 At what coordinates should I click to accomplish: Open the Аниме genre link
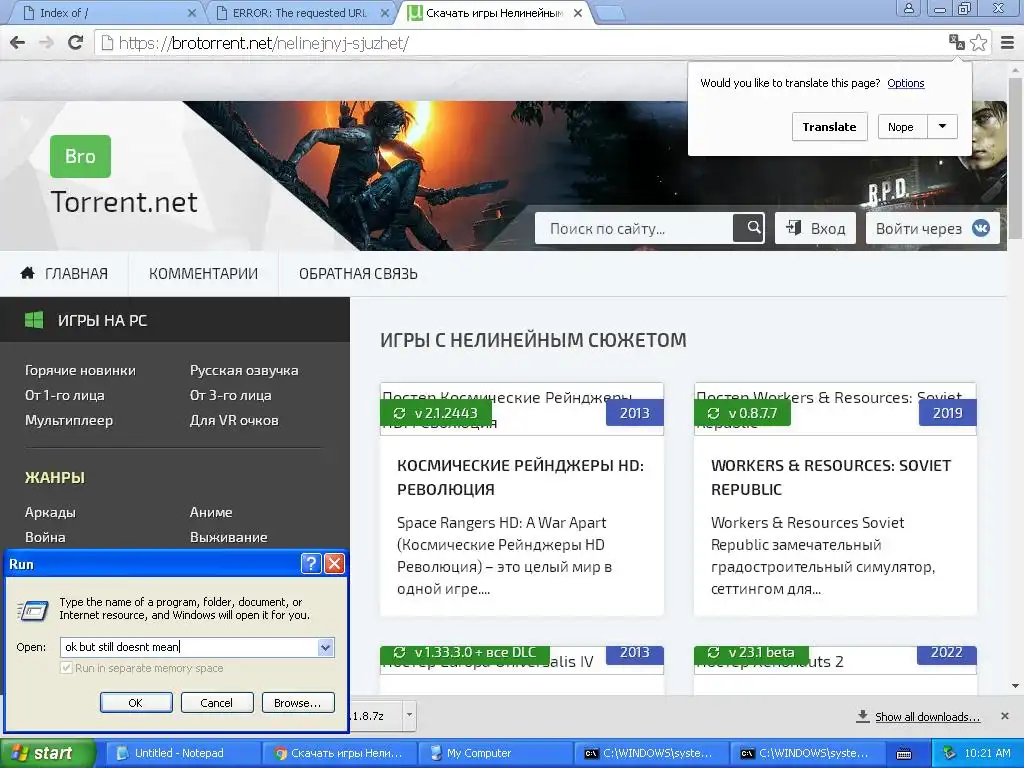(x=211, y=512)
